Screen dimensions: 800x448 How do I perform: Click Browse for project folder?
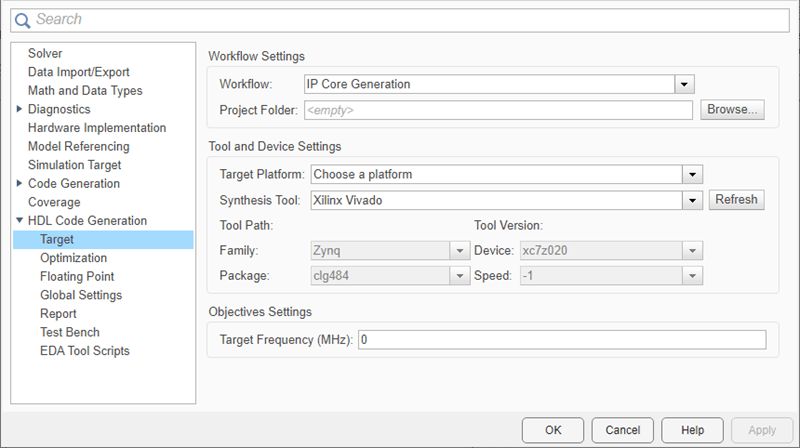733,110
